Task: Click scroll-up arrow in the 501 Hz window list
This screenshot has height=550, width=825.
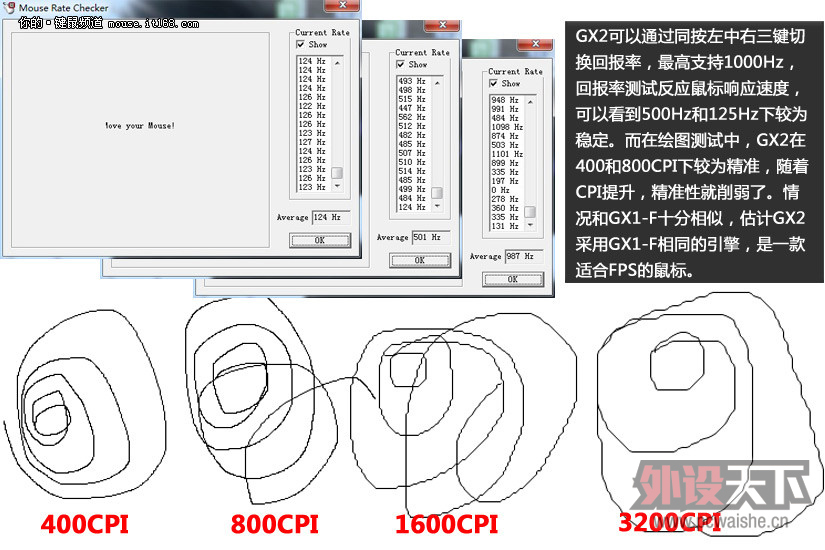Action: (437, 82)
